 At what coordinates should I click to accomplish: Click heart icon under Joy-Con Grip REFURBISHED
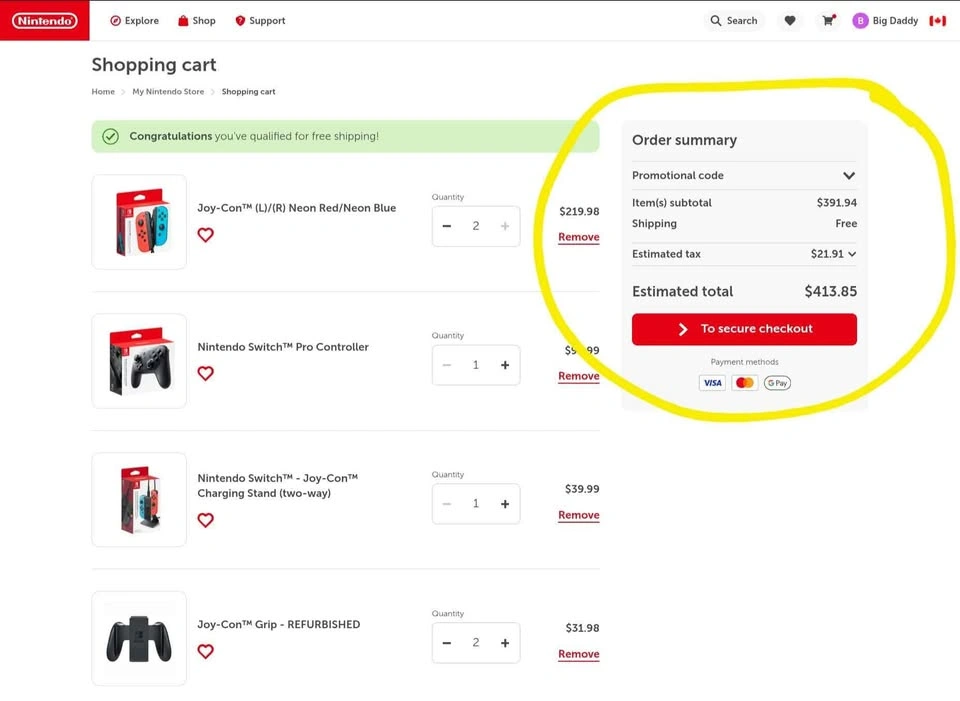(x=206, y=651)
